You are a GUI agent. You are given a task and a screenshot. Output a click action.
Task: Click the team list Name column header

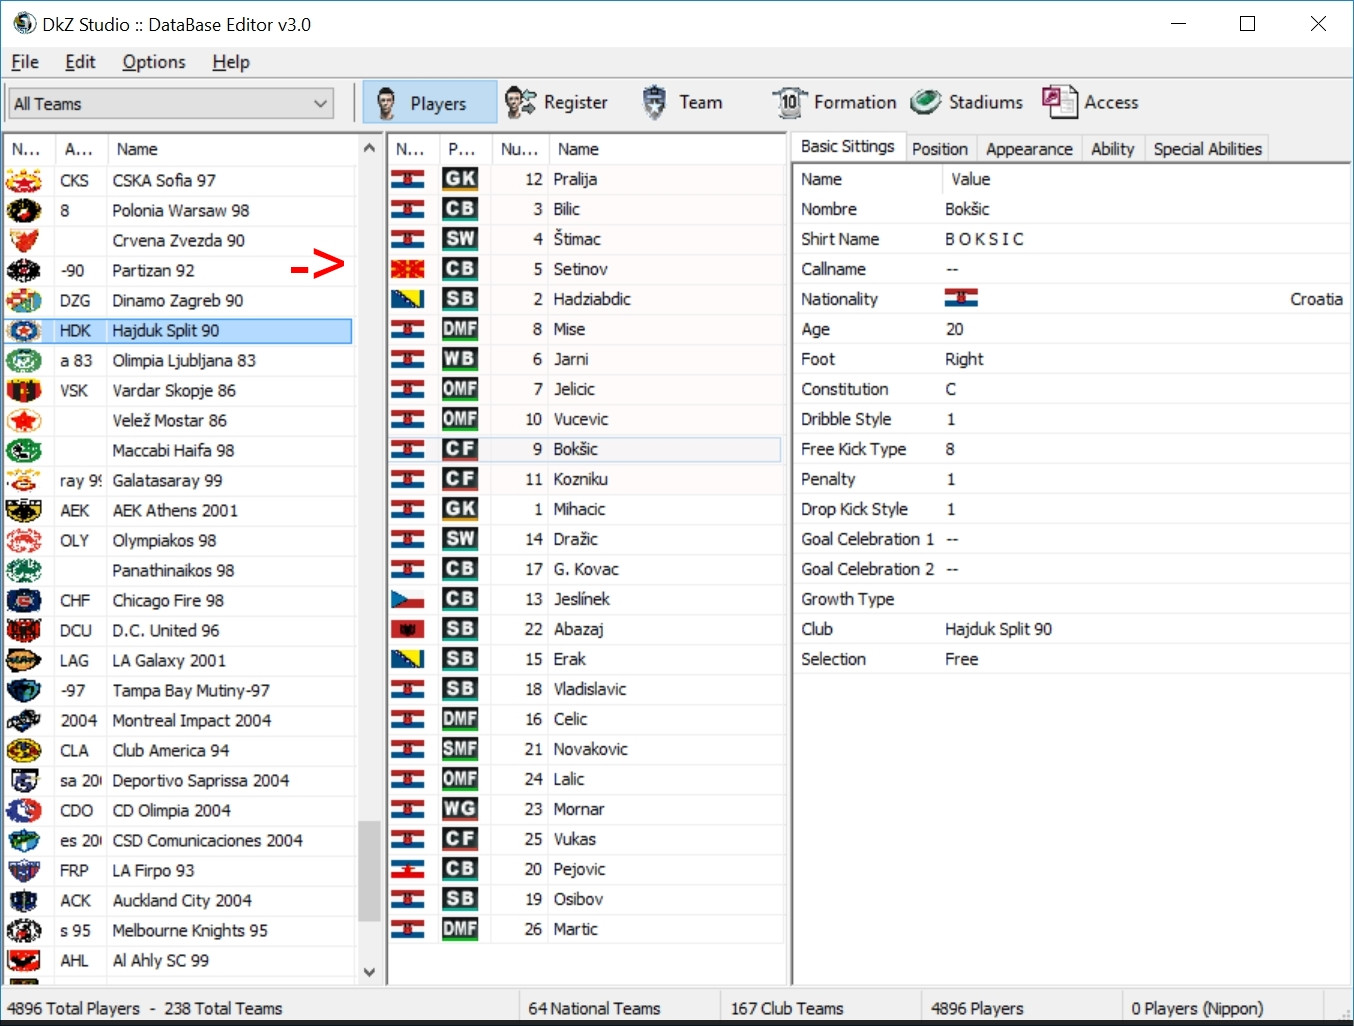pos(231,149)
